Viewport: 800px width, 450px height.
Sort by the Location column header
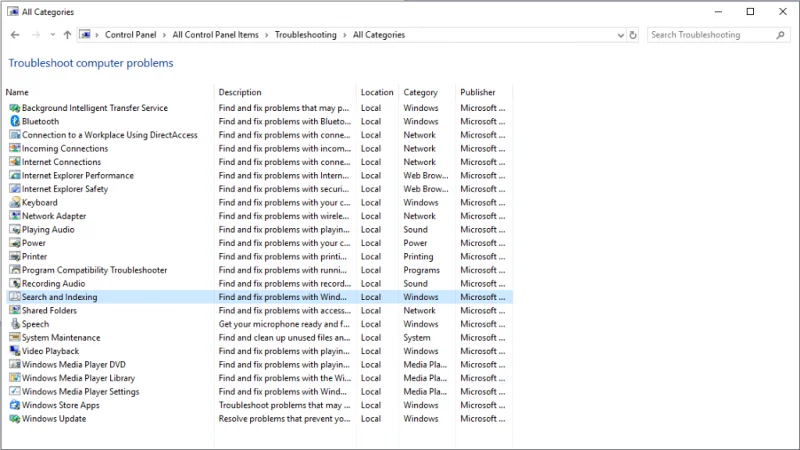(x=377, y=92)
